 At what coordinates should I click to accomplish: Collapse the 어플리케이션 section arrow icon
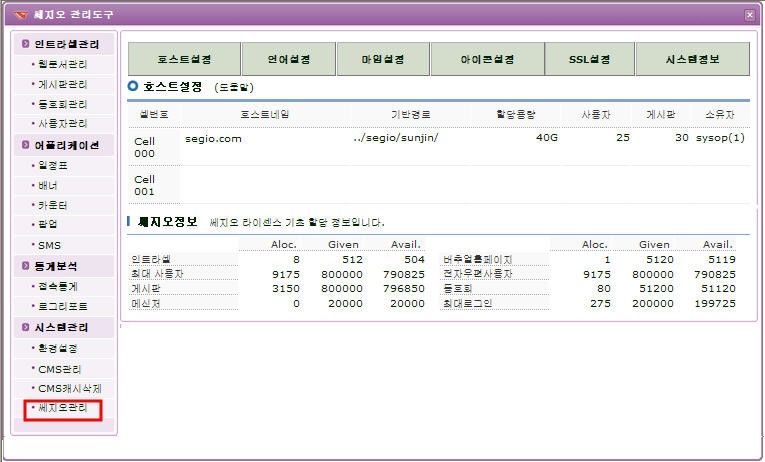click(24, 145)
